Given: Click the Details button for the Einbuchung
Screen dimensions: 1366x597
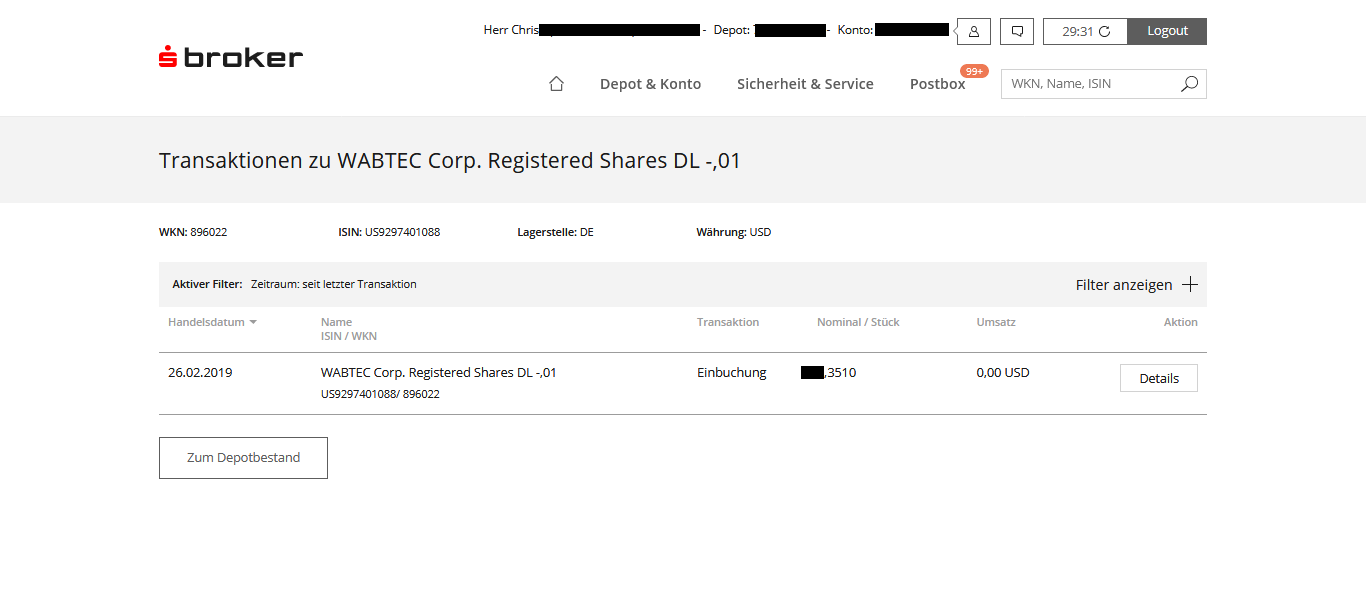Looking at the screenshot, I should click(1158, 378).
